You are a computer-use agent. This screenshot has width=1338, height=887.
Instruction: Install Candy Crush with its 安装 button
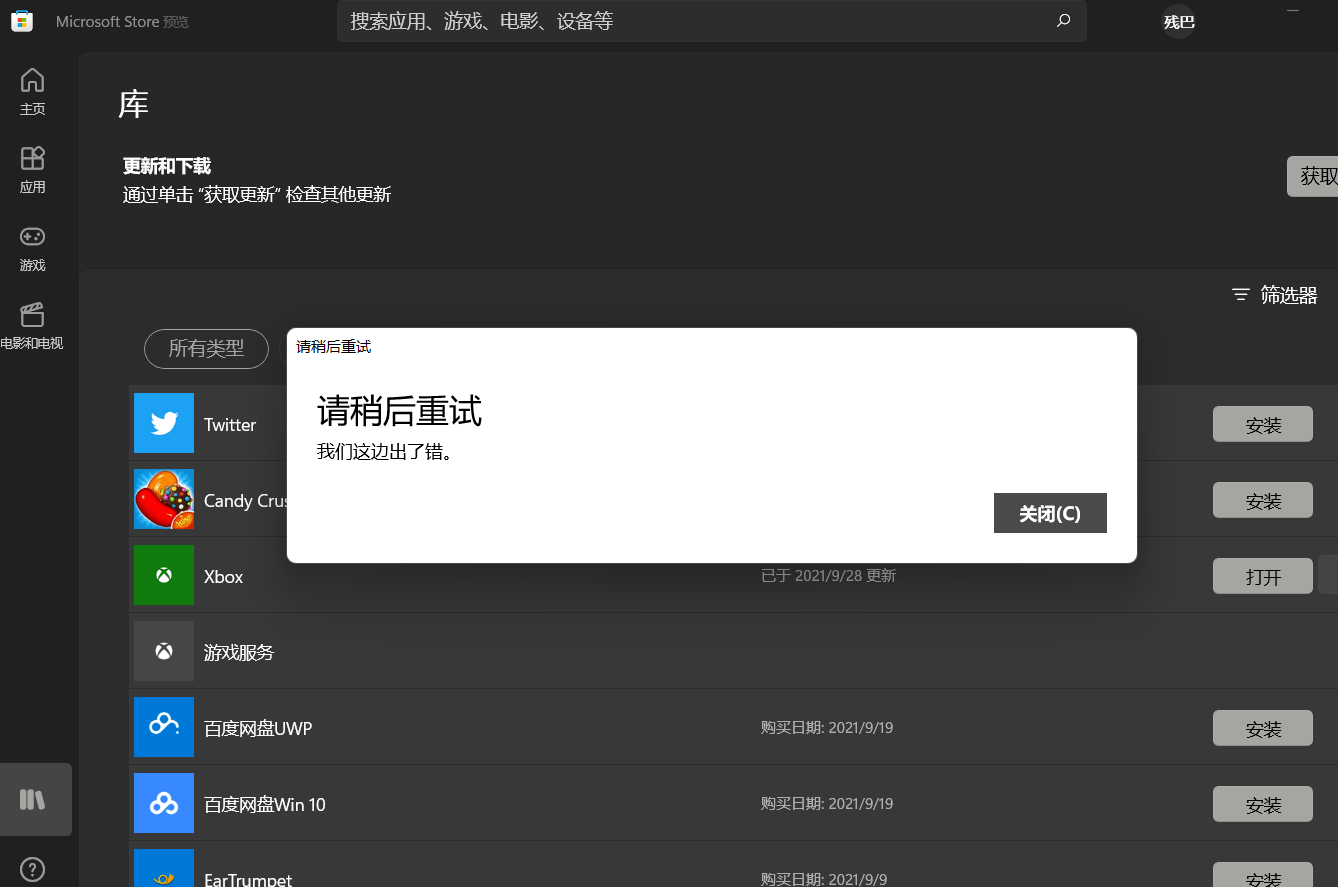(1263, 500)
